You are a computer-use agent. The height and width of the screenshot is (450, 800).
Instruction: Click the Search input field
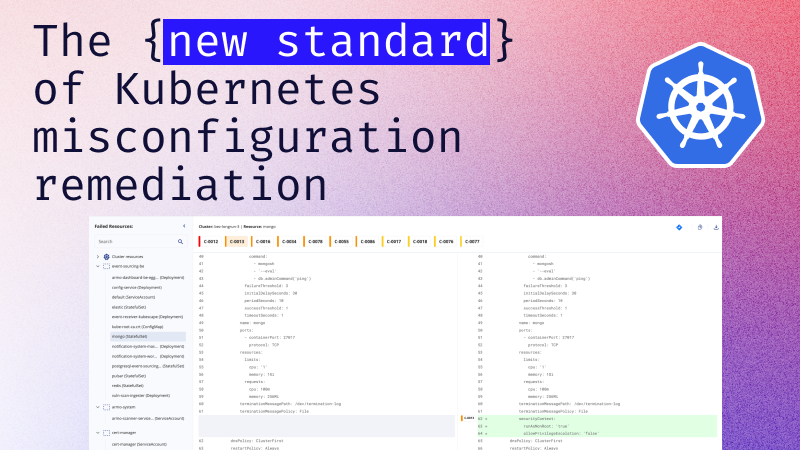coord(140,241)
